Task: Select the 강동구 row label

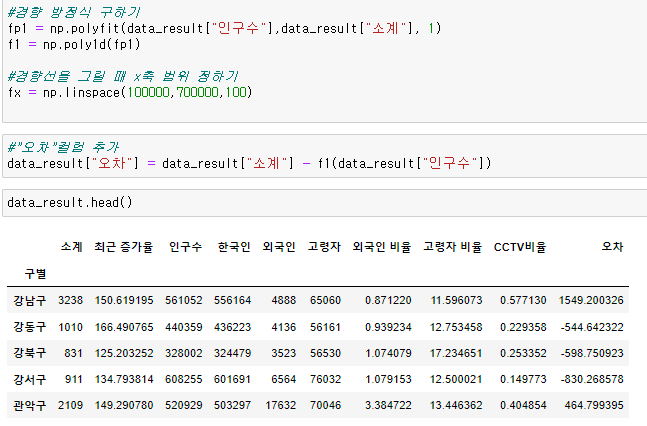Action: click(x=29, y=327)
